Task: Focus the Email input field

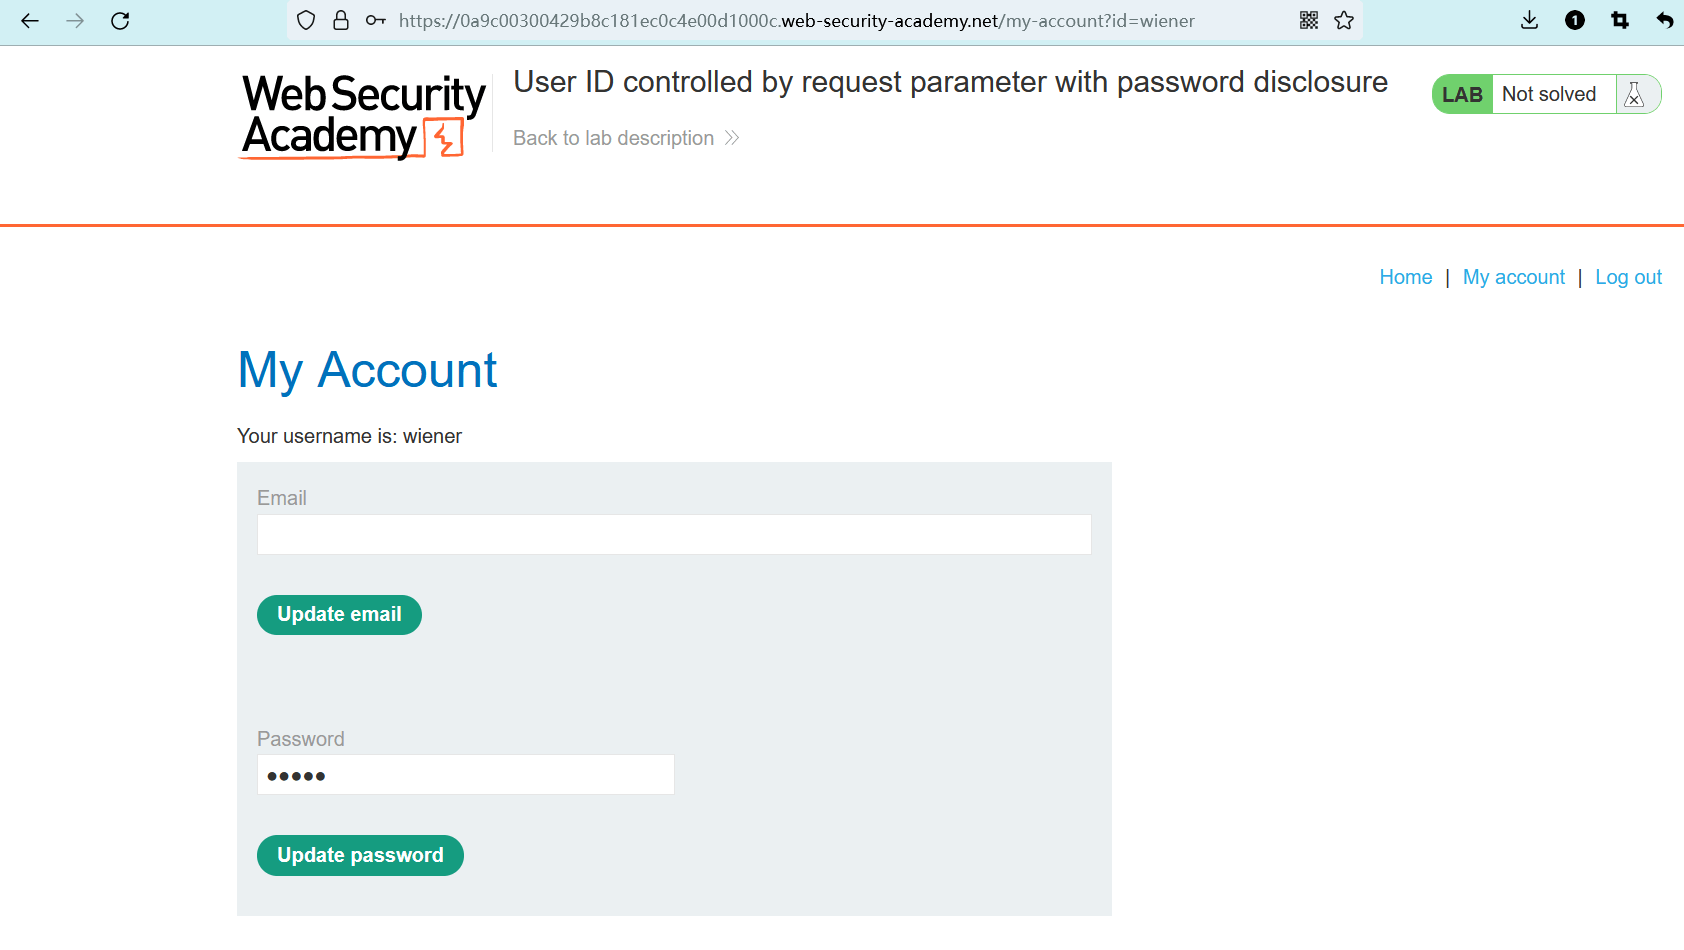Action: pyautogui.click(x=674, y=535)
